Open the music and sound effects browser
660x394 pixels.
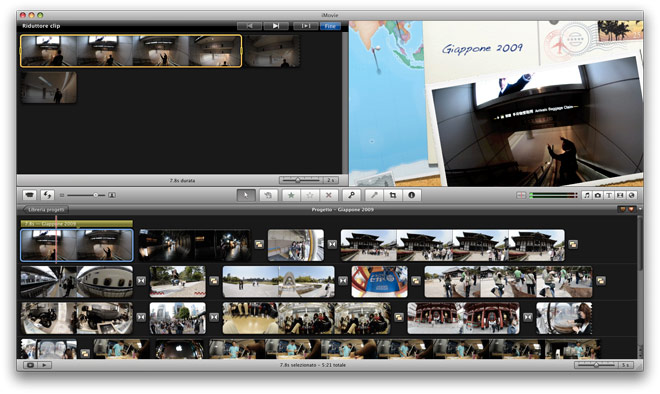pyautogui.click(x=587, y=195)
